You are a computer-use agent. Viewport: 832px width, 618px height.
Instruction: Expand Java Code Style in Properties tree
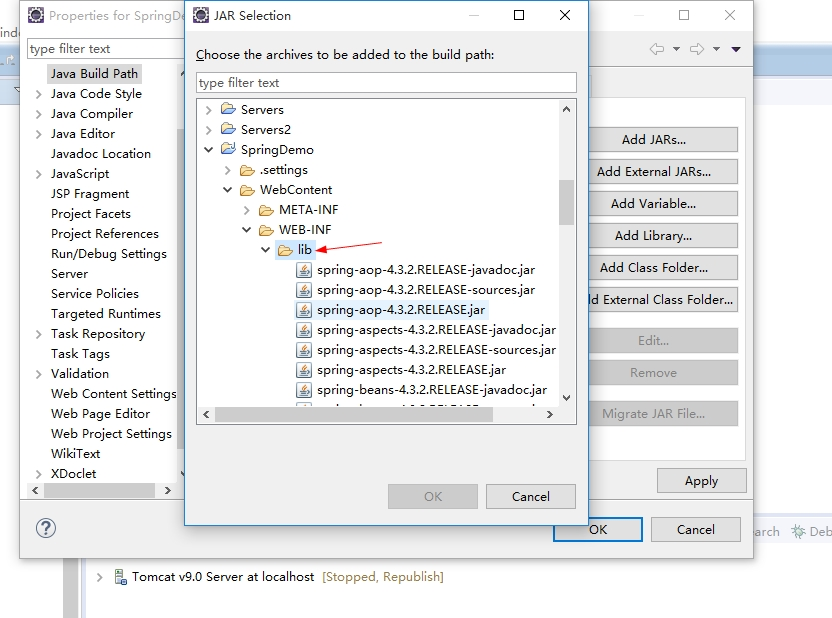38,94
